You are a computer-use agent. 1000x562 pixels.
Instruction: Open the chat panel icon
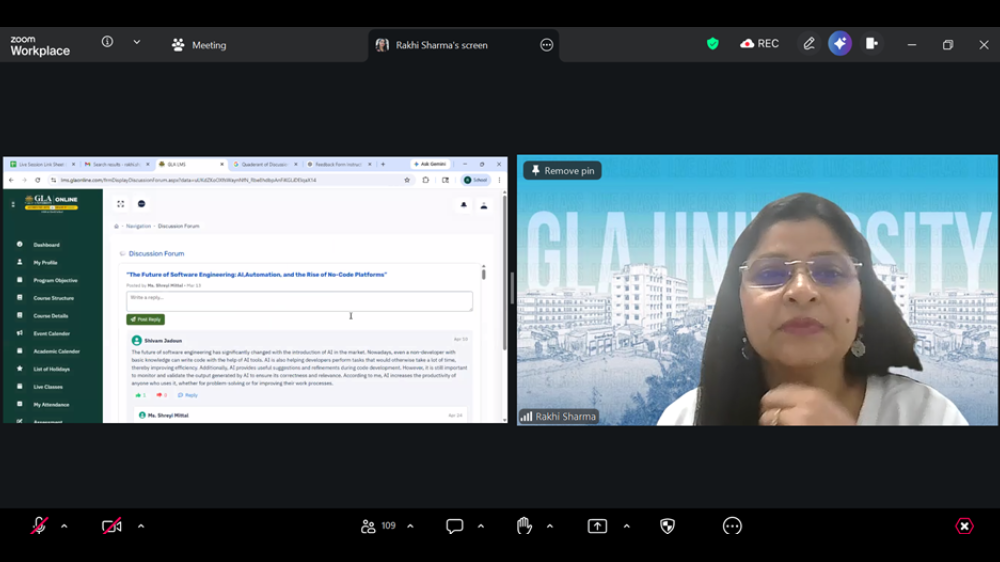click(x=454, y=526)
